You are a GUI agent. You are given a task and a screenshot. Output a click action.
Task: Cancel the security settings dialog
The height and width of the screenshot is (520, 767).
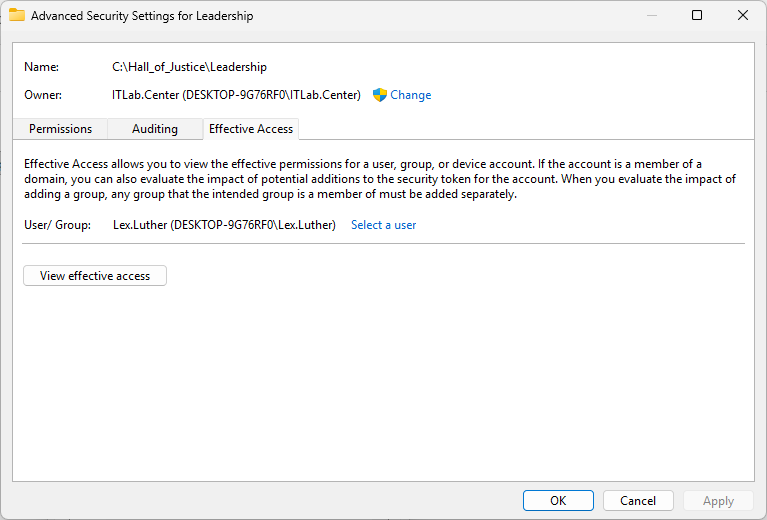coord(638,501)
